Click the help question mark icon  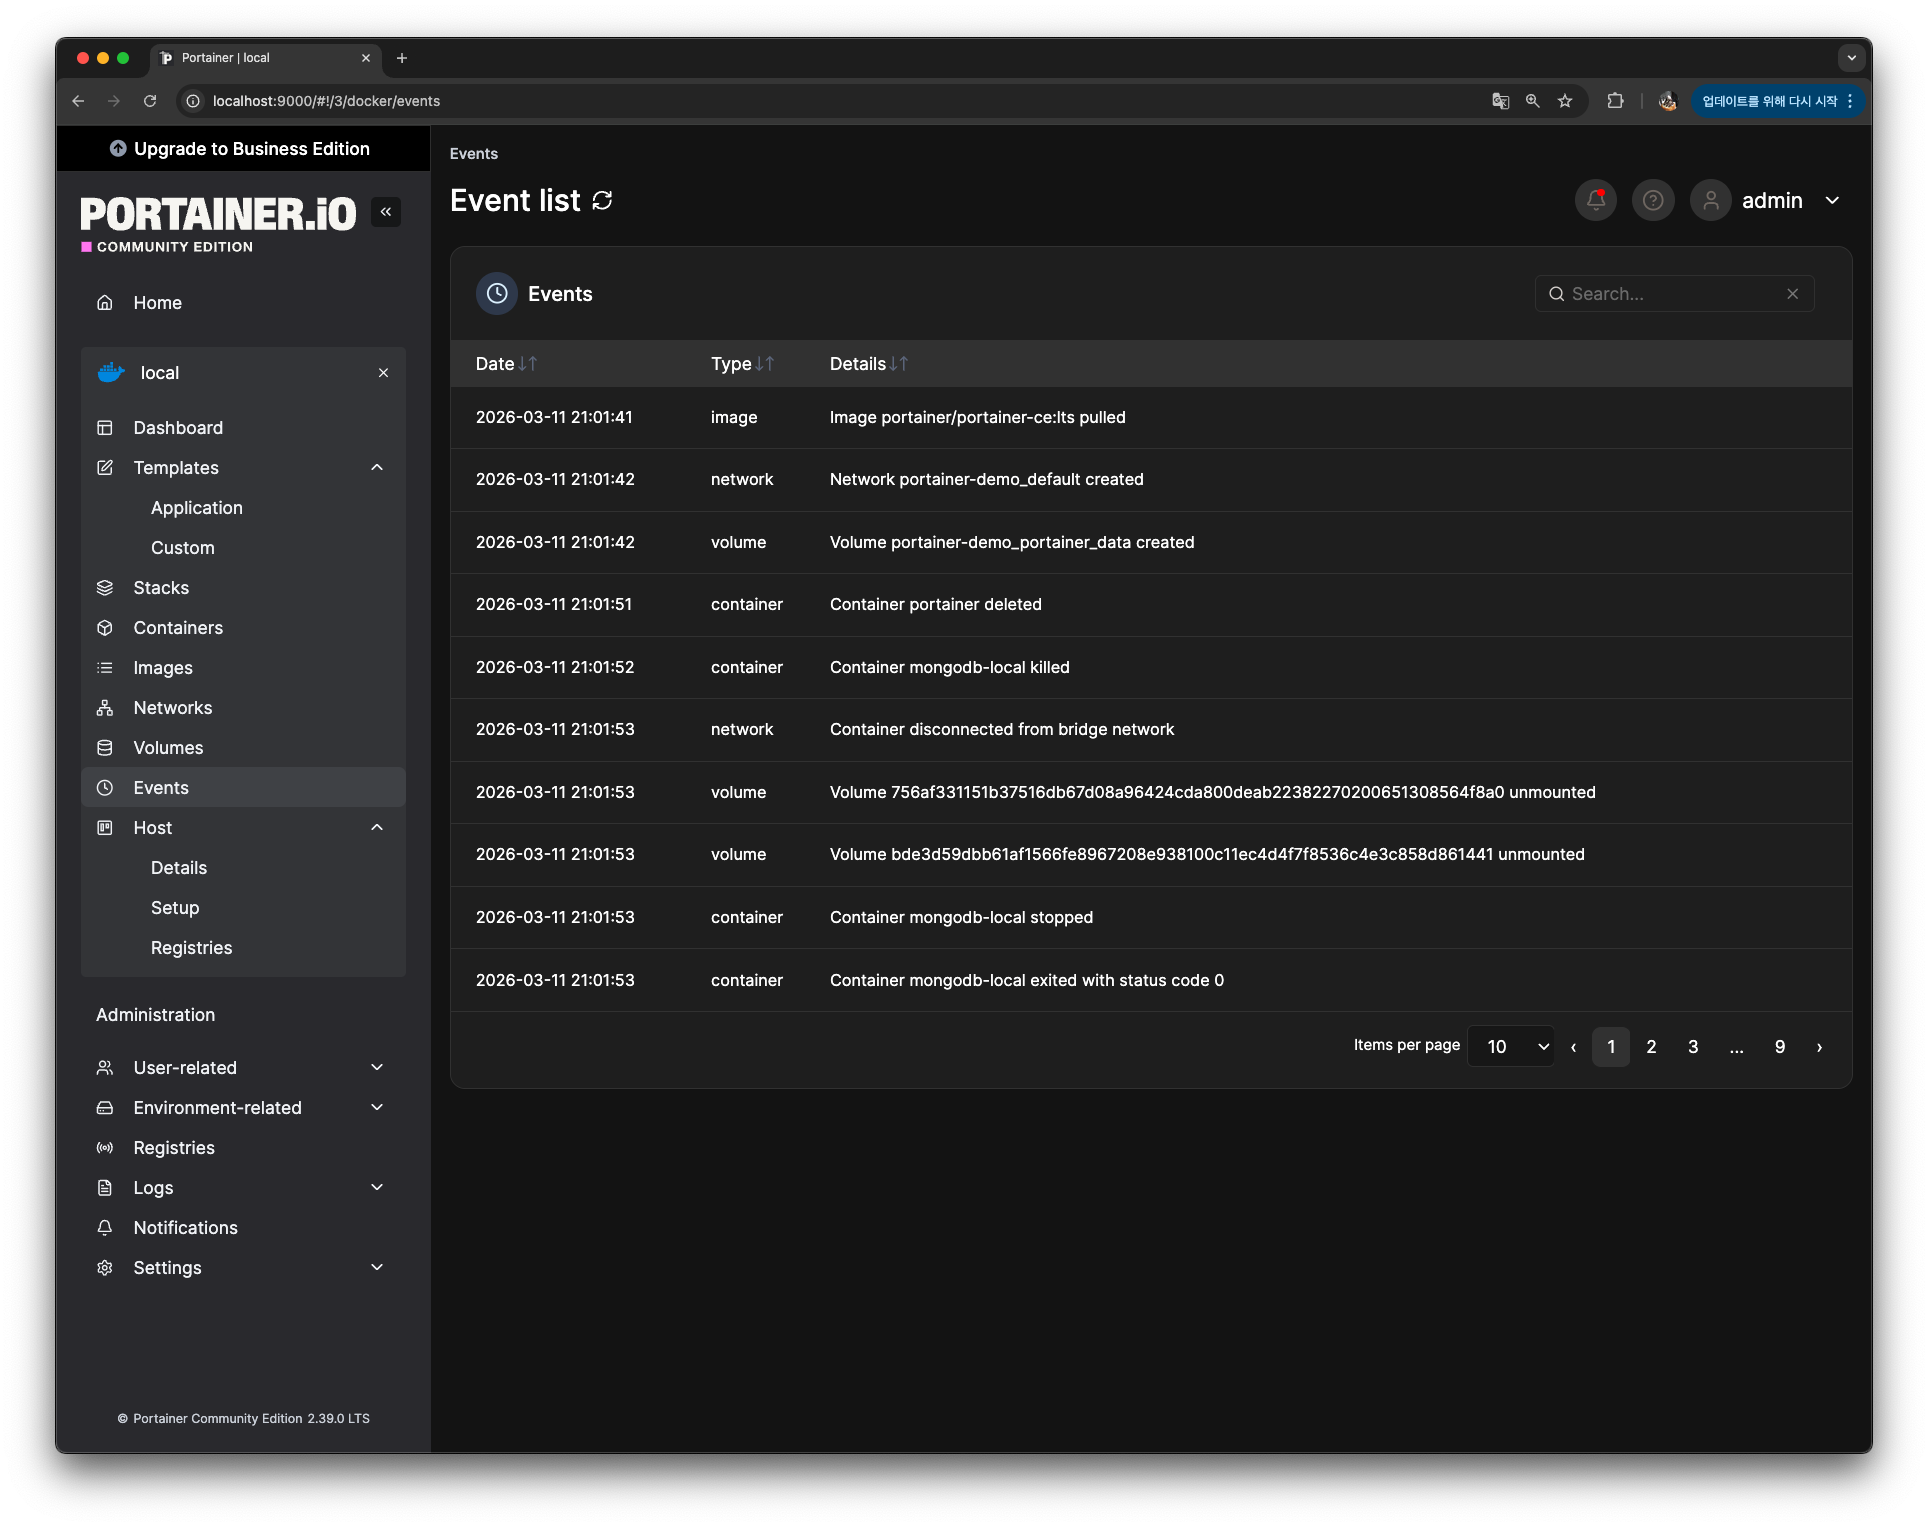[x=1653, y=201]
